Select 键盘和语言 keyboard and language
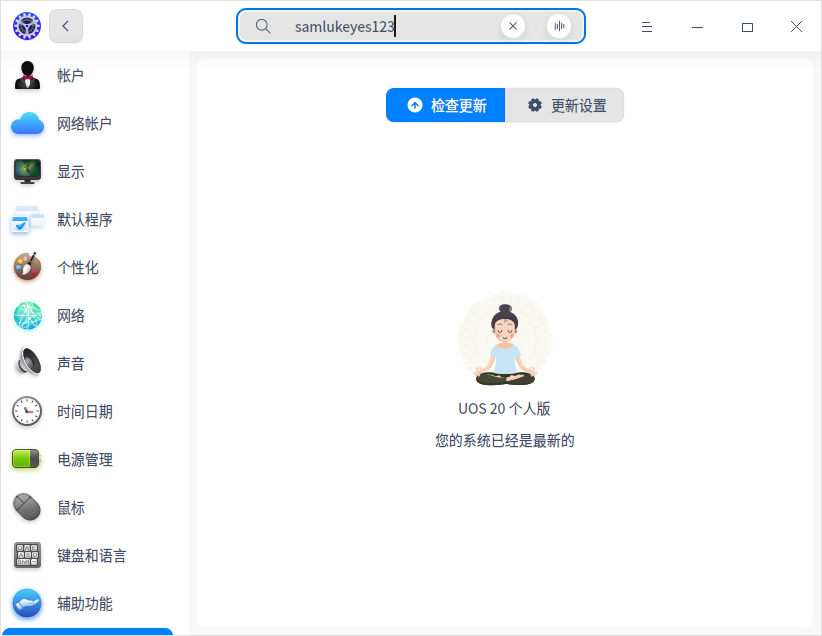This screenshot has width=822, height=636. 88,555
